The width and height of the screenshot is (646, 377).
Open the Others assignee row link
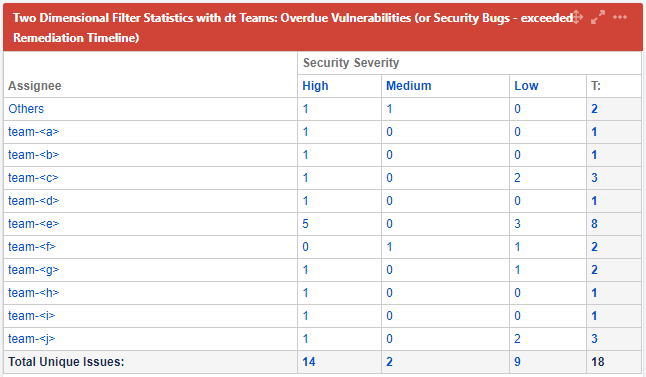tap(26, 109)
